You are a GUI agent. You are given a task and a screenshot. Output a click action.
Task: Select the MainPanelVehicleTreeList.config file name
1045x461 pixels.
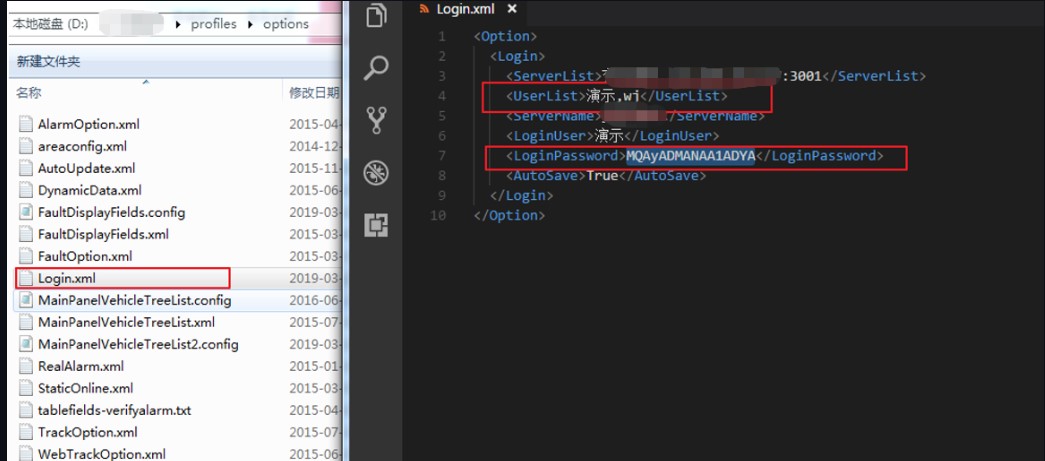click(x=135, y=300)
